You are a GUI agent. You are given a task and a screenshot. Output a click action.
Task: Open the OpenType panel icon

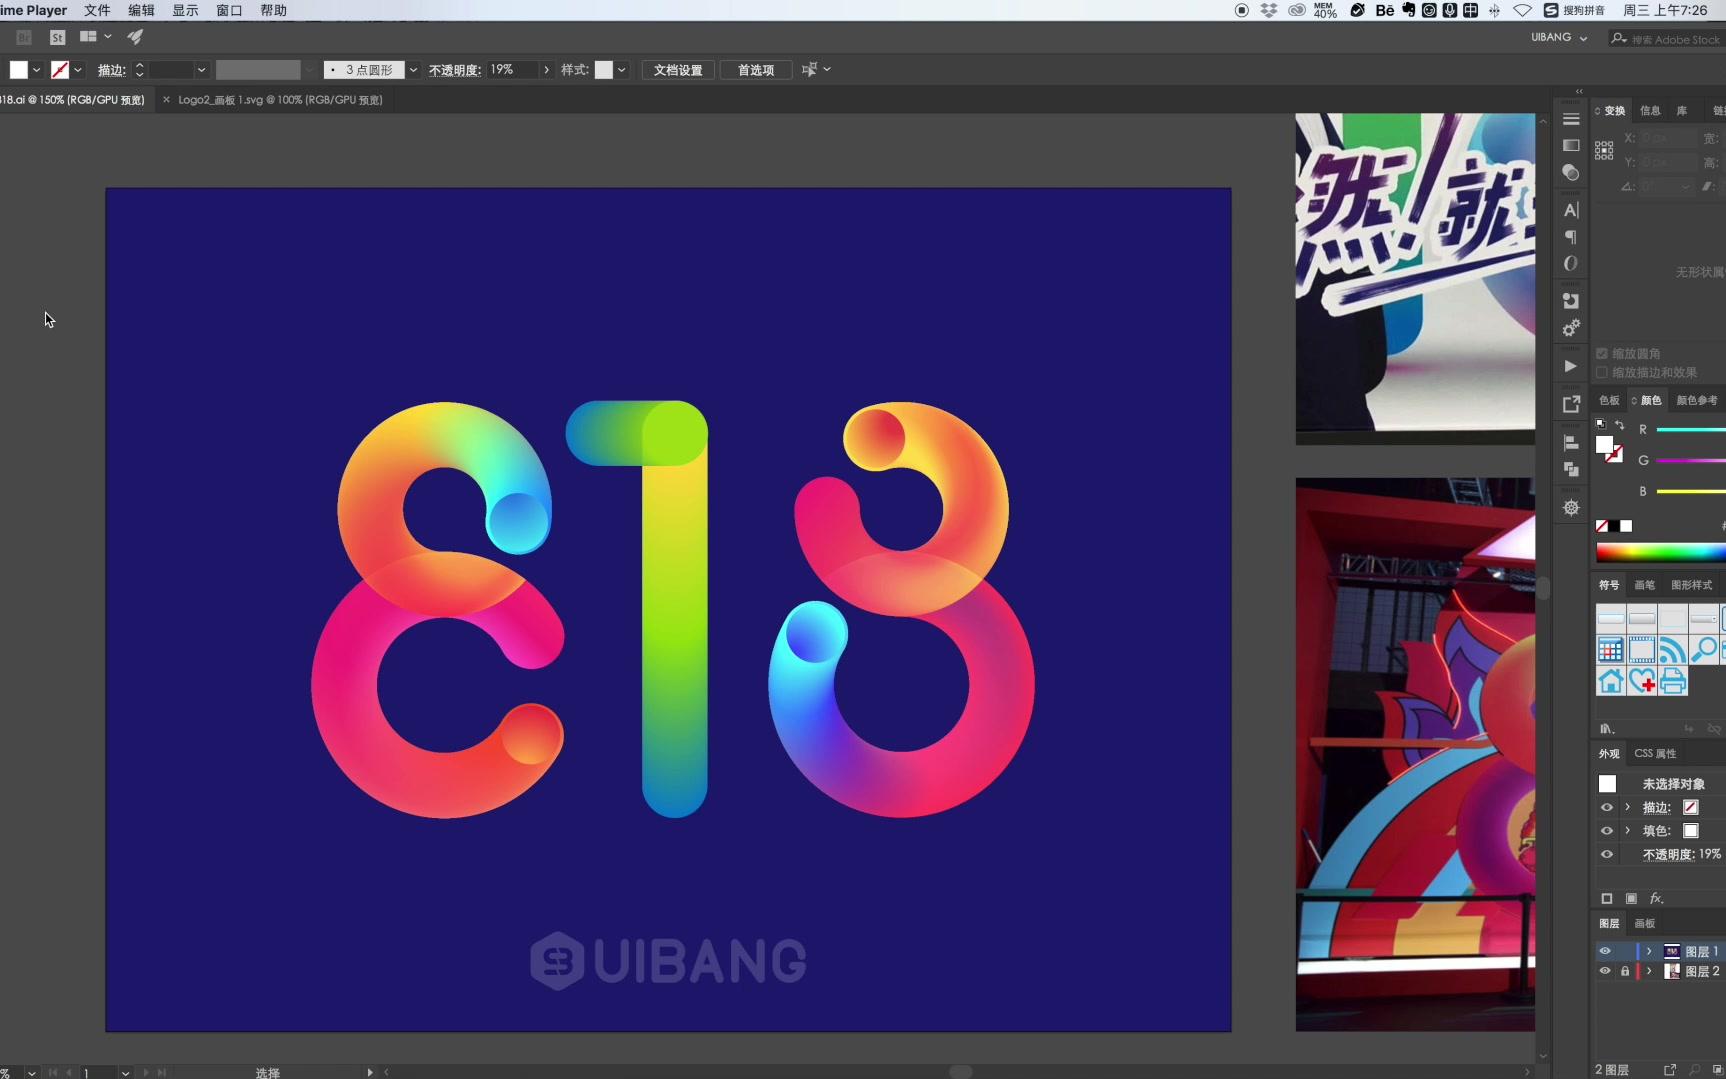[x=1571, y=264]
